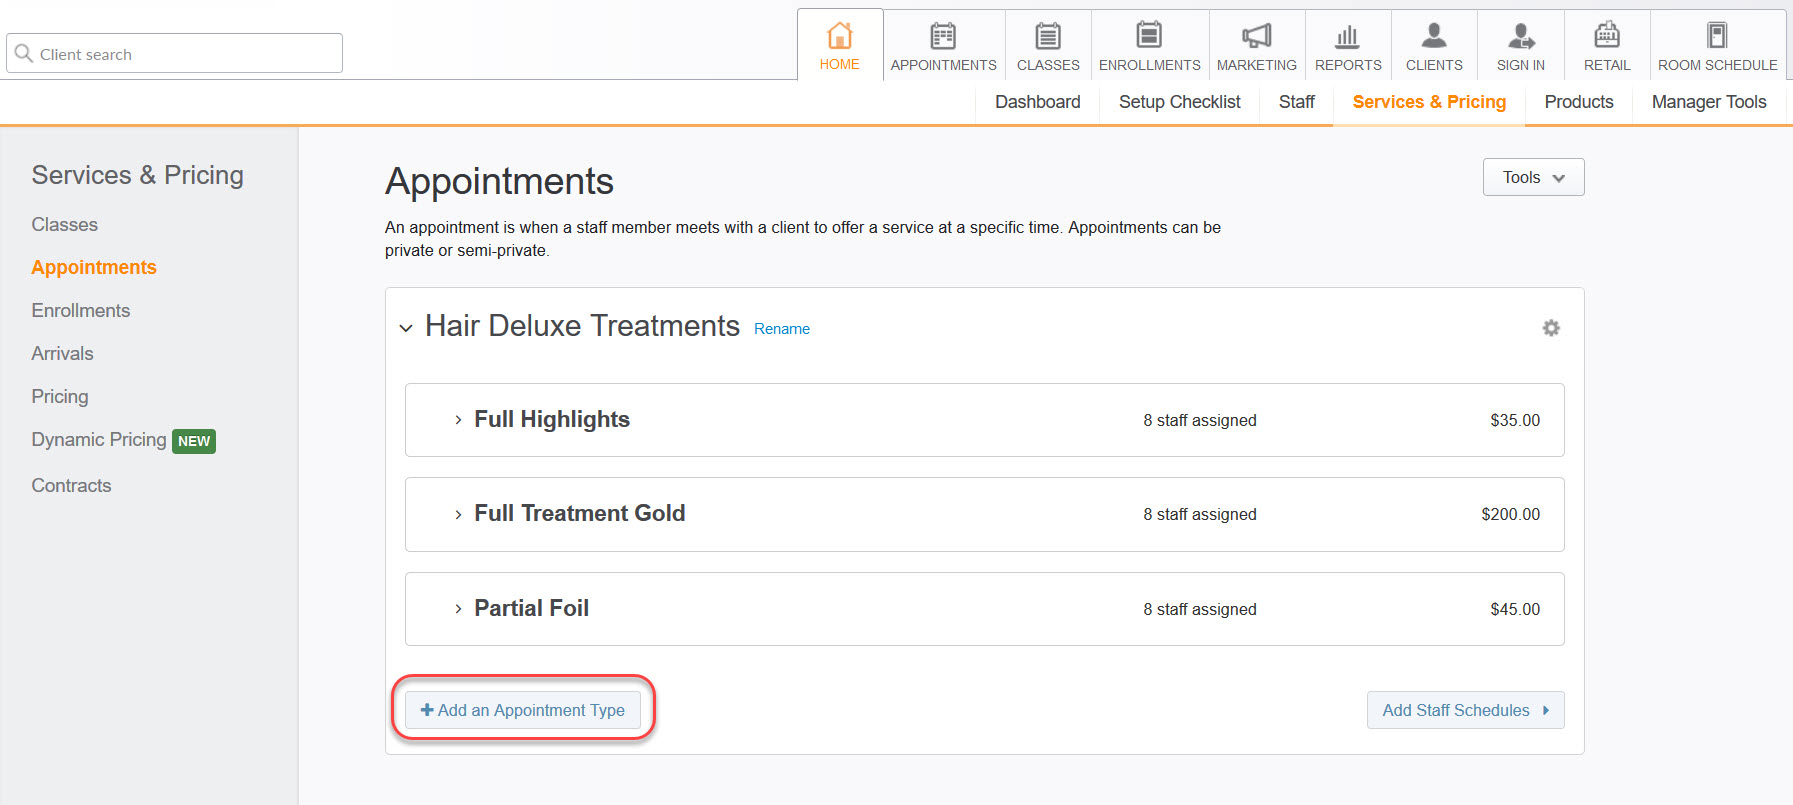Image resolution: width=1793 pixels, height=805 pixels.
Task: Select Dynamic Pricing in the sidebar
Action: (98, 440)
